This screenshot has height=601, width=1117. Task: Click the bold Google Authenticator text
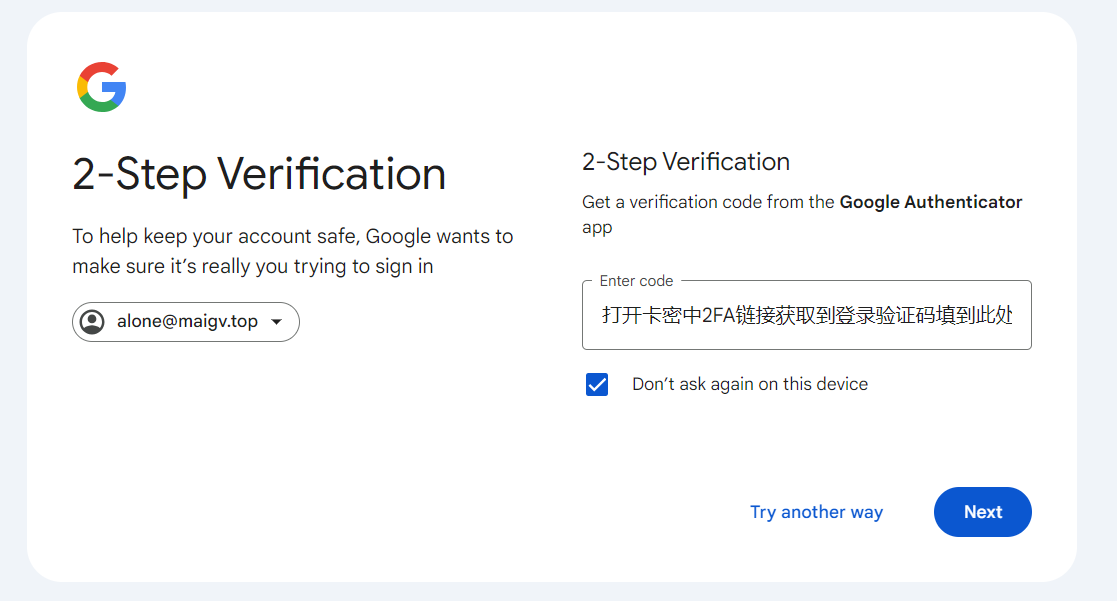click(x=930, y=202)
